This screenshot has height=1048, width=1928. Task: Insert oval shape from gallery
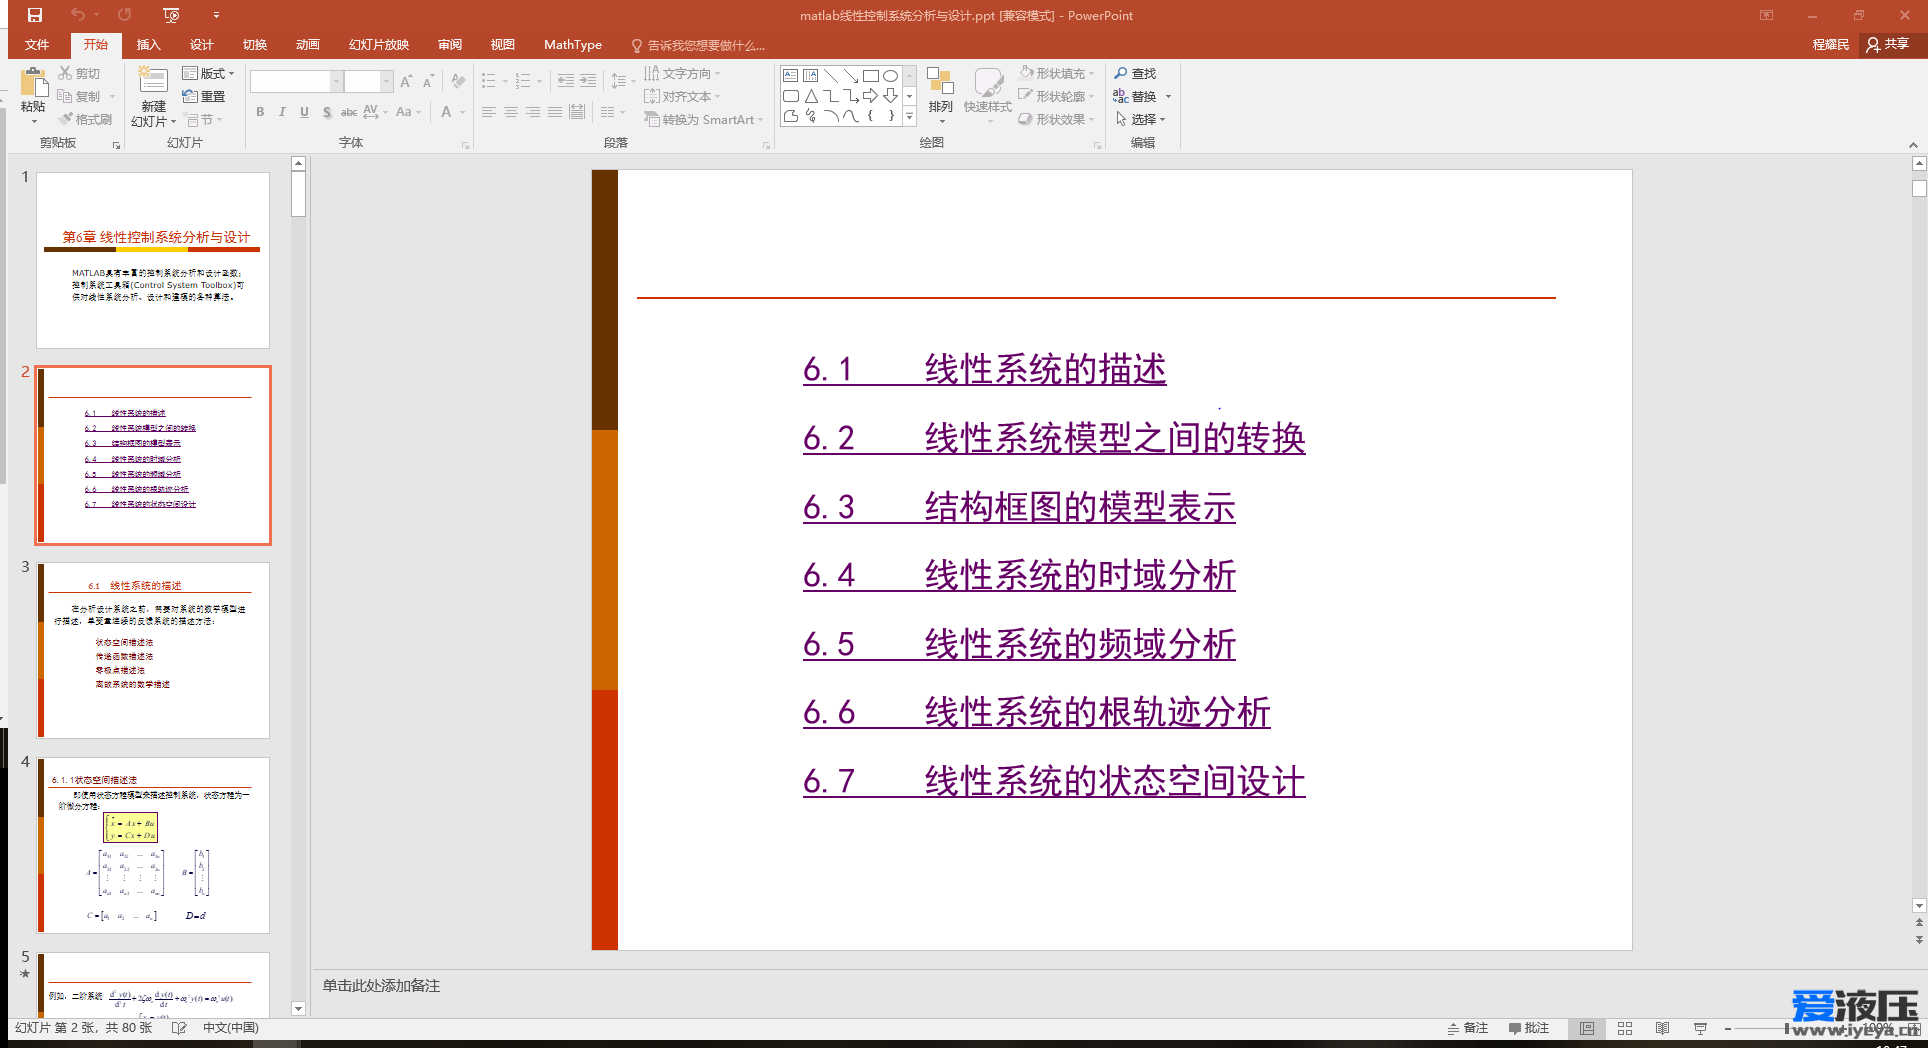890,75
